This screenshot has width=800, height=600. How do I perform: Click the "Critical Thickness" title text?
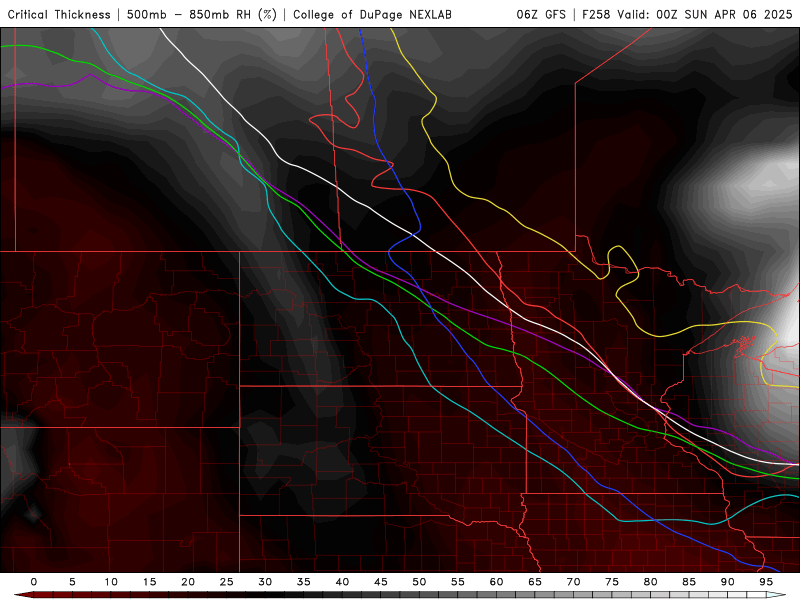tap(59, 14)
